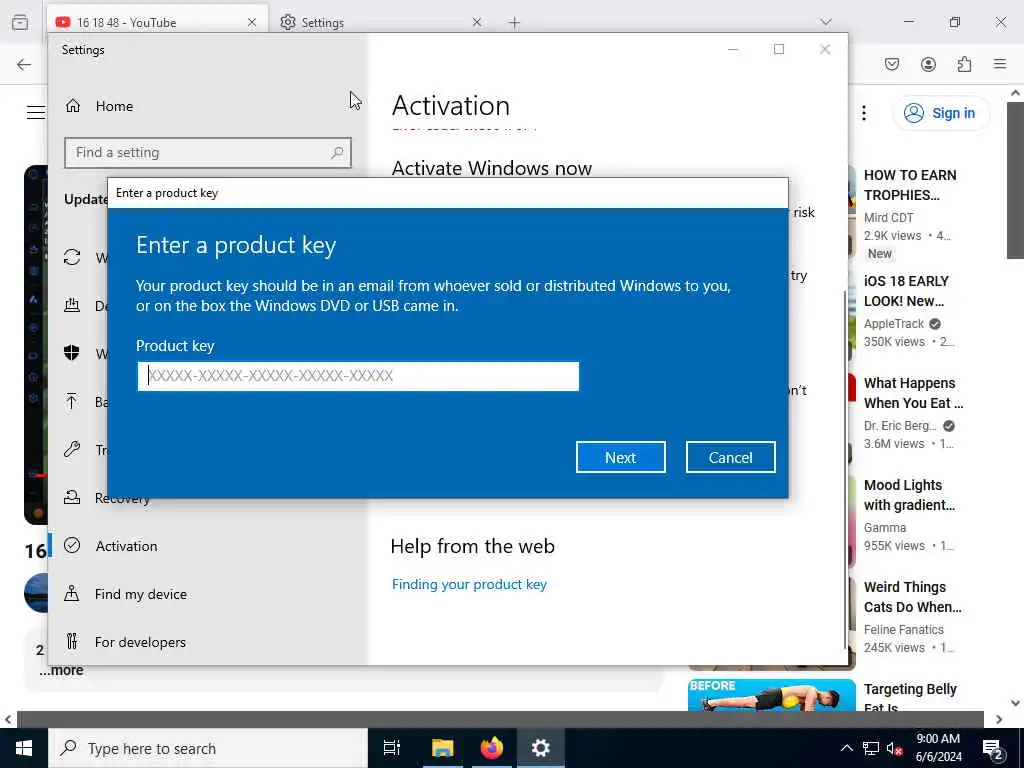Switch to the 16 18 48 - YouTube tab
Screen dimensions: 1024x768
point(157,22)
